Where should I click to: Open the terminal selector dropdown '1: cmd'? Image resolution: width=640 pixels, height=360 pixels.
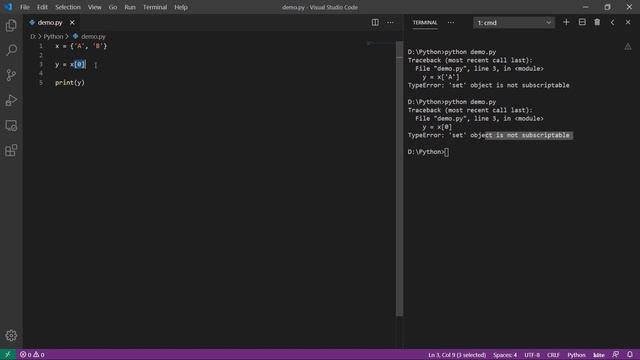click(514, 22)
